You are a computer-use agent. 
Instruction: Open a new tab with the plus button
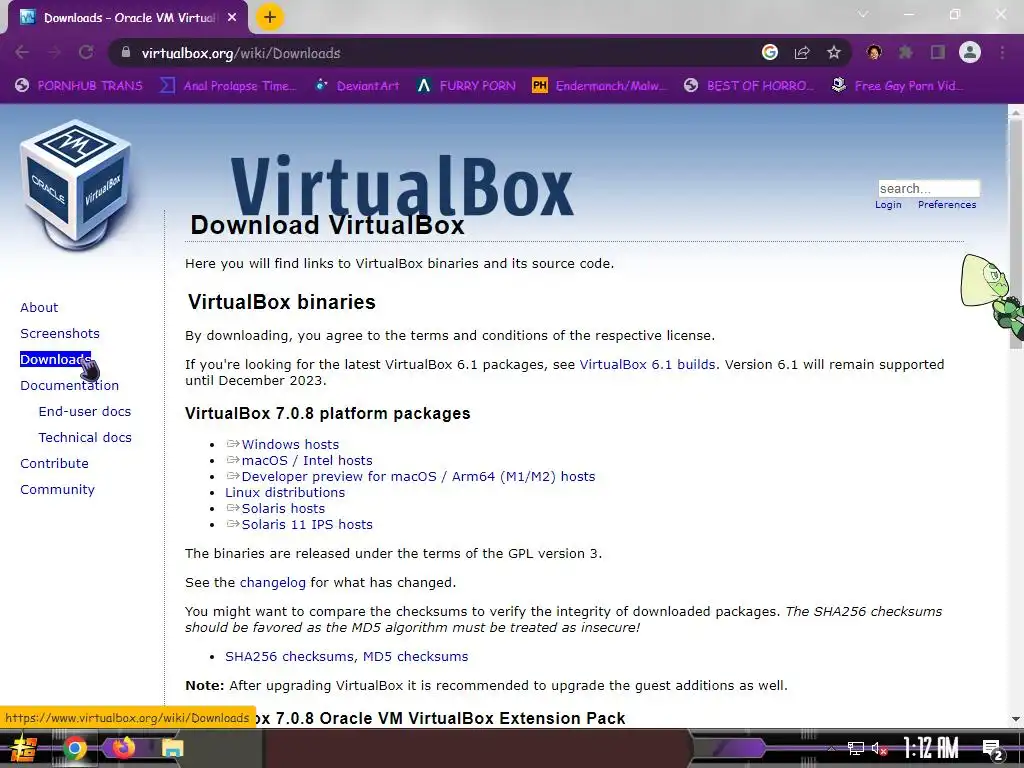270,18
